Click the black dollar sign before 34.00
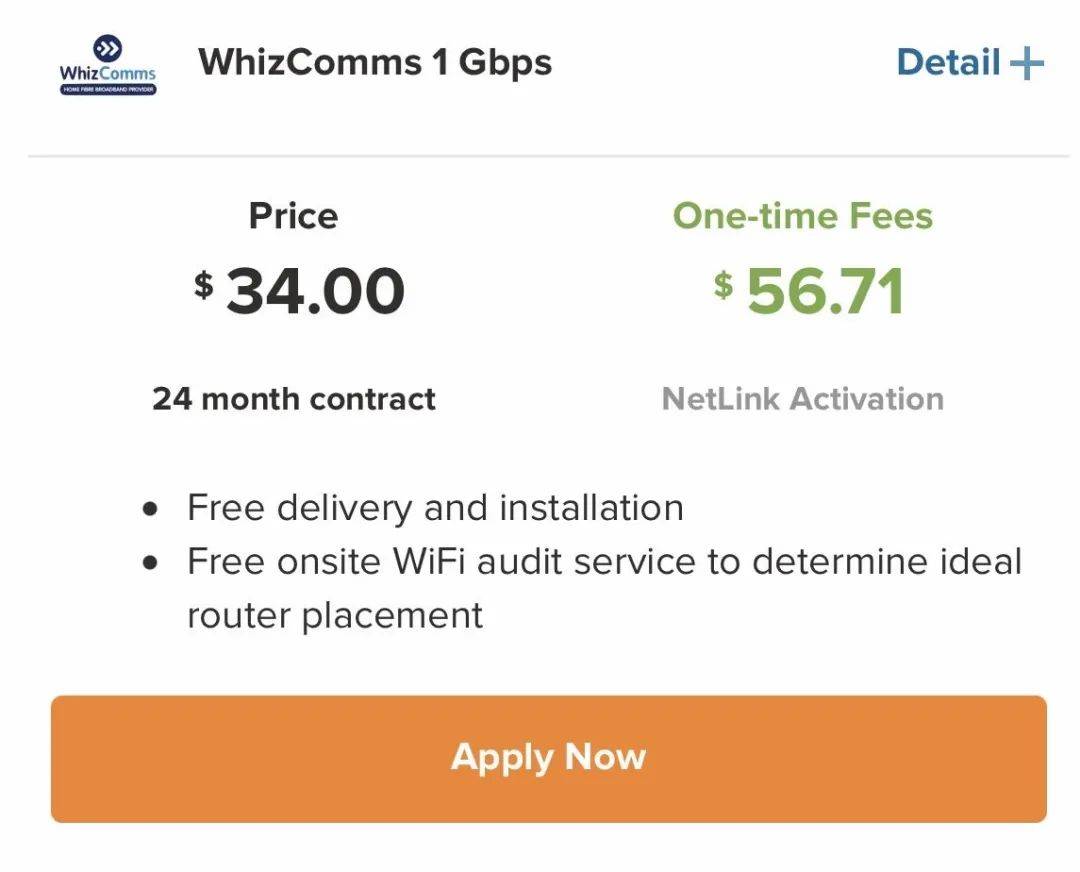Viewport: 1080px width, 872px height. pos(204,285)
